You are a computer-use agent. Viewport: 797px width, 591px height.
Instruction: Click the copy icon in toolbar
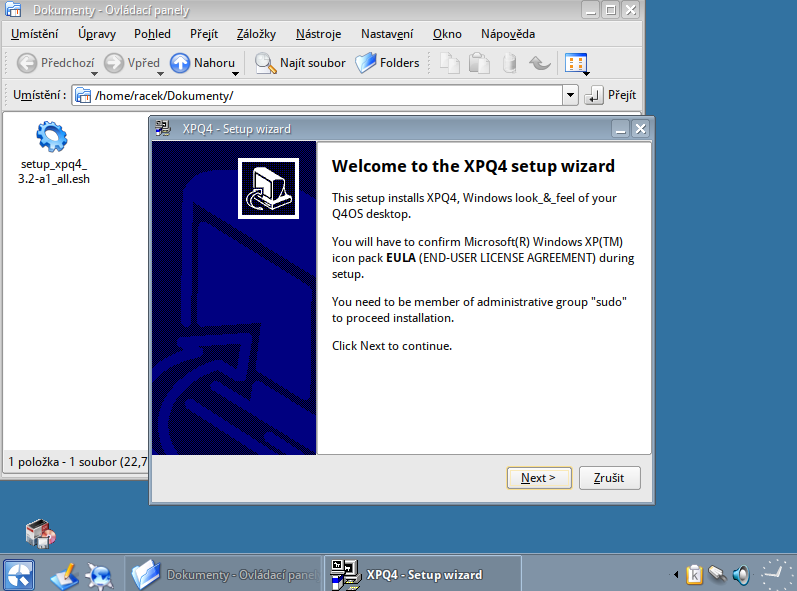[449, 63]
